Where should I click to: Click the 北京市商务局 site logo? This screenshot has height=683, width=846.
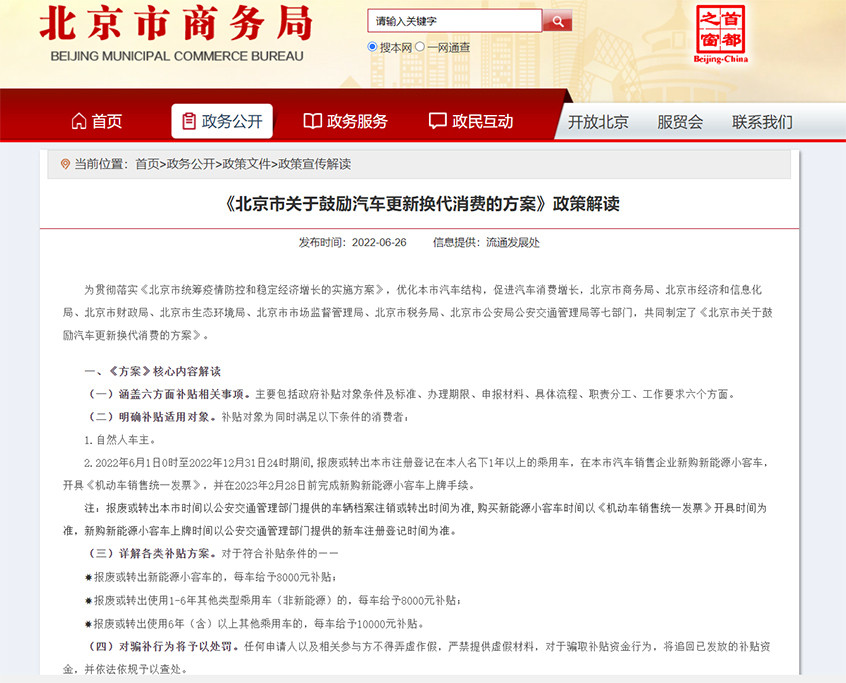pyautogui.click(x=176, y=23)
